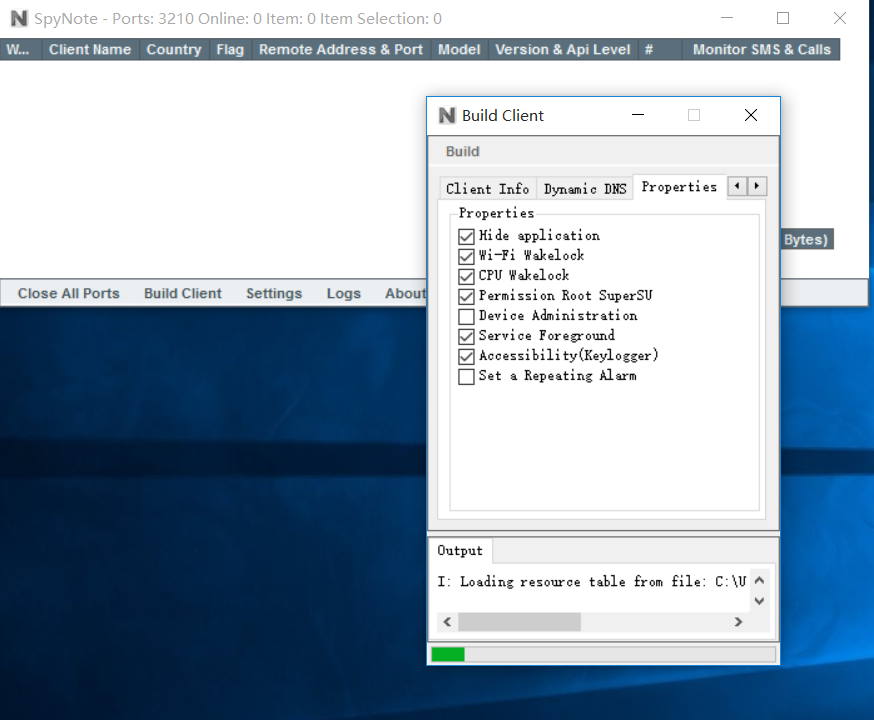Click the Flag column header
Screen dimensions: 874x720
click(x=230, y=50)
